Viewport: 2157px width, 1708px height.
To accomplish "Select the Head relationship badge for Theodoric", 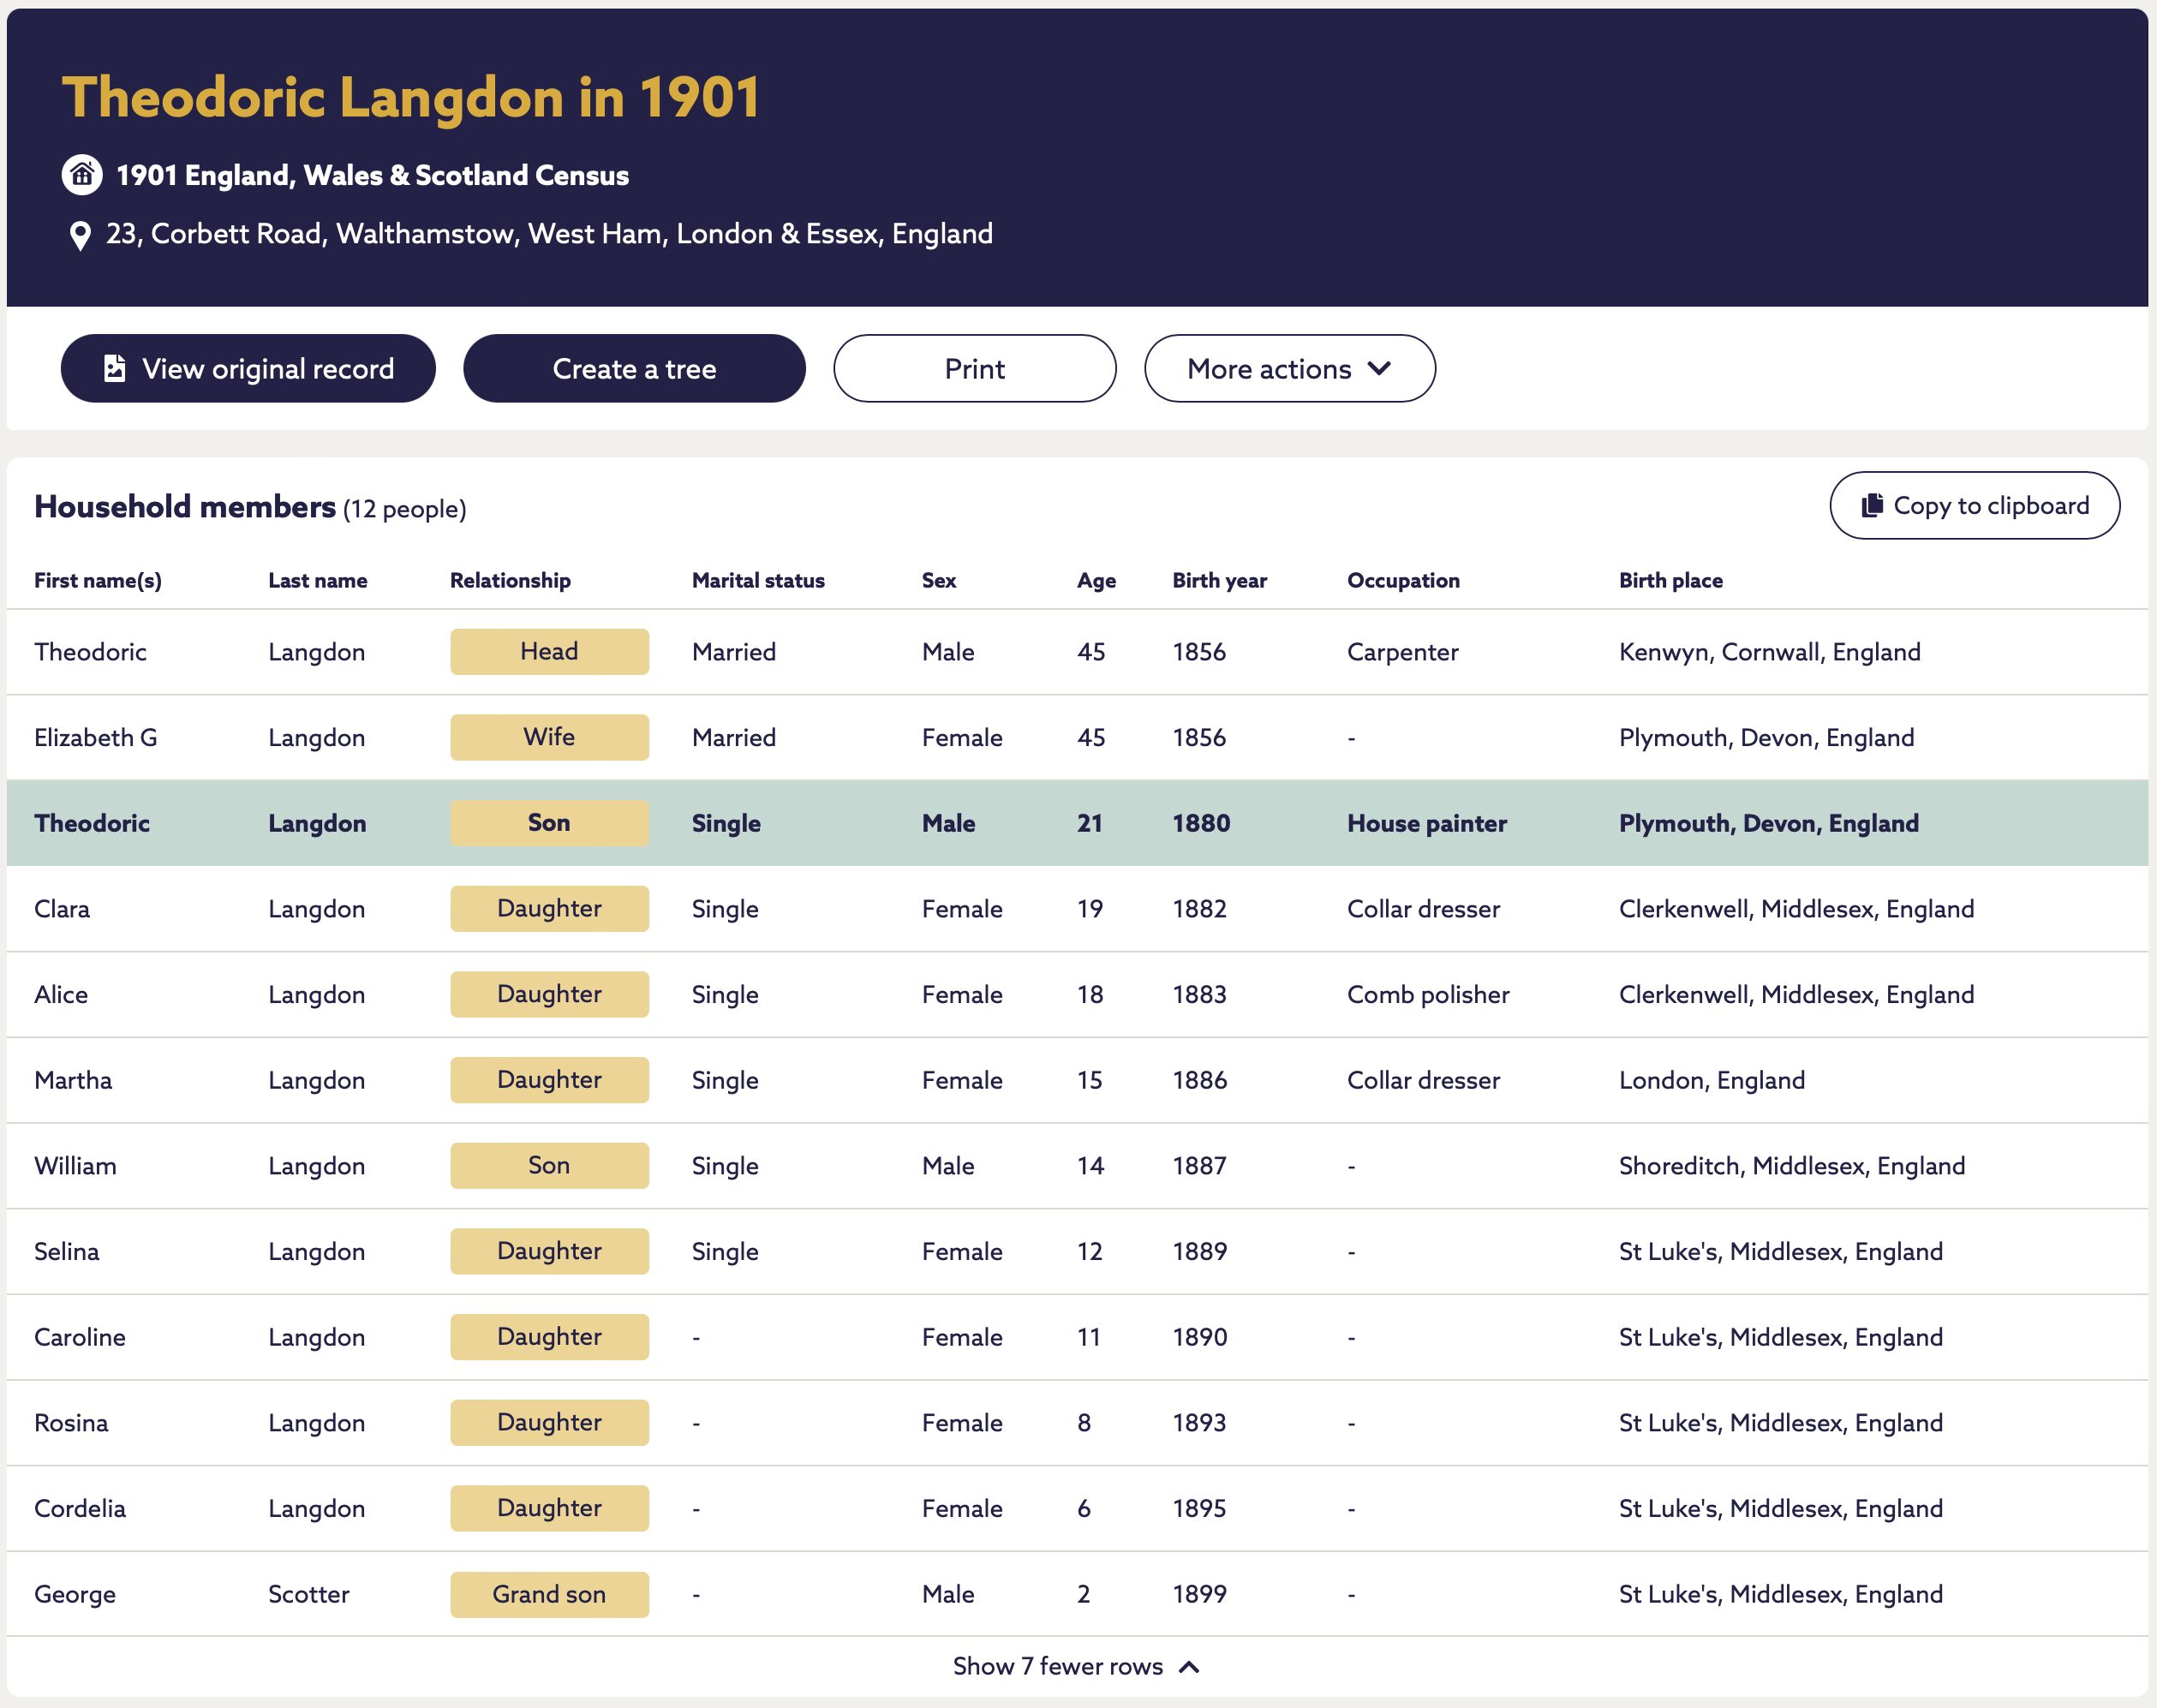I will pos(549,652).
